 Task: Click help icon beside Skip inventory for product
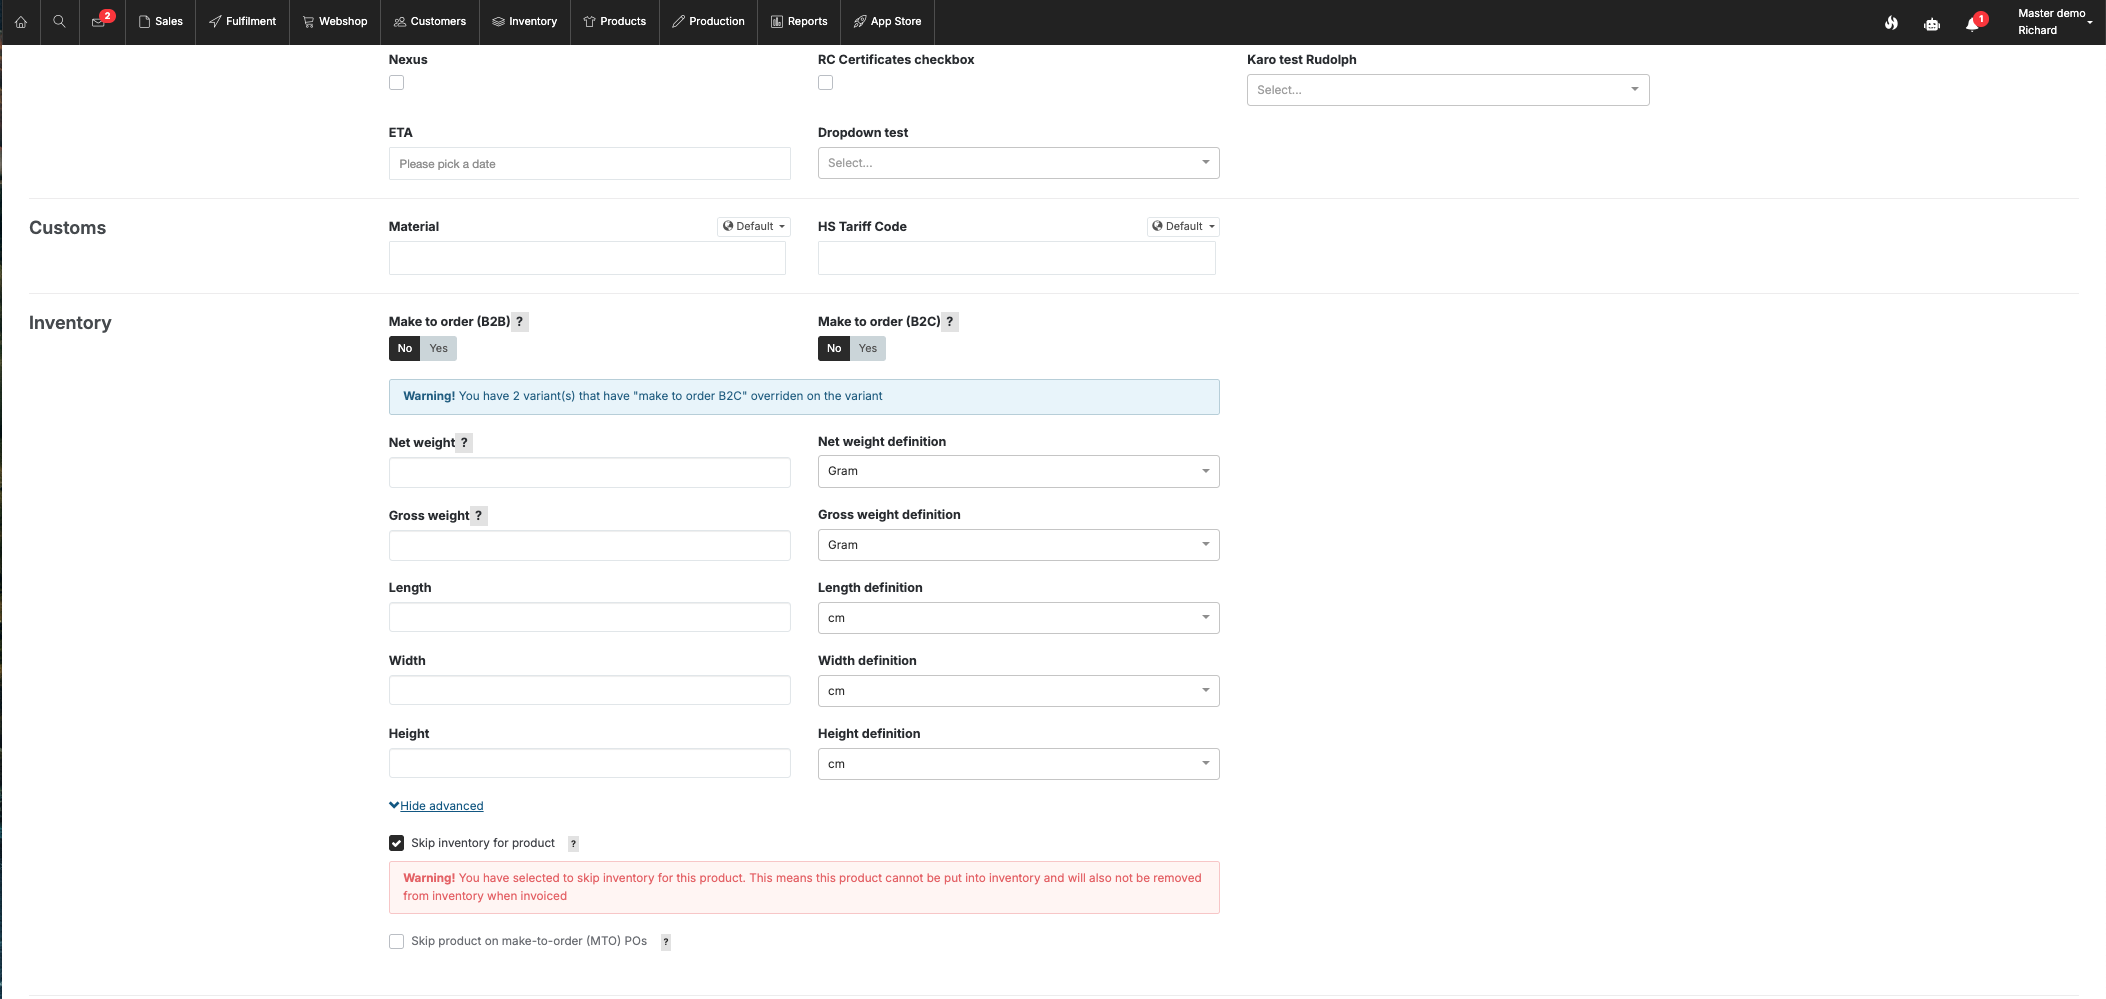pyautogui.click(x=573, y=844)
